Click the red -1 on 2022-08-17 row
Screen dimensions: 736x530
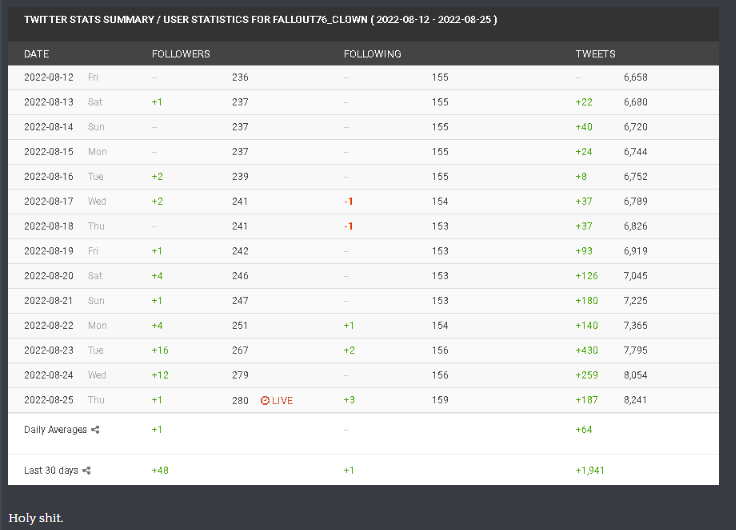click(348, 202)
